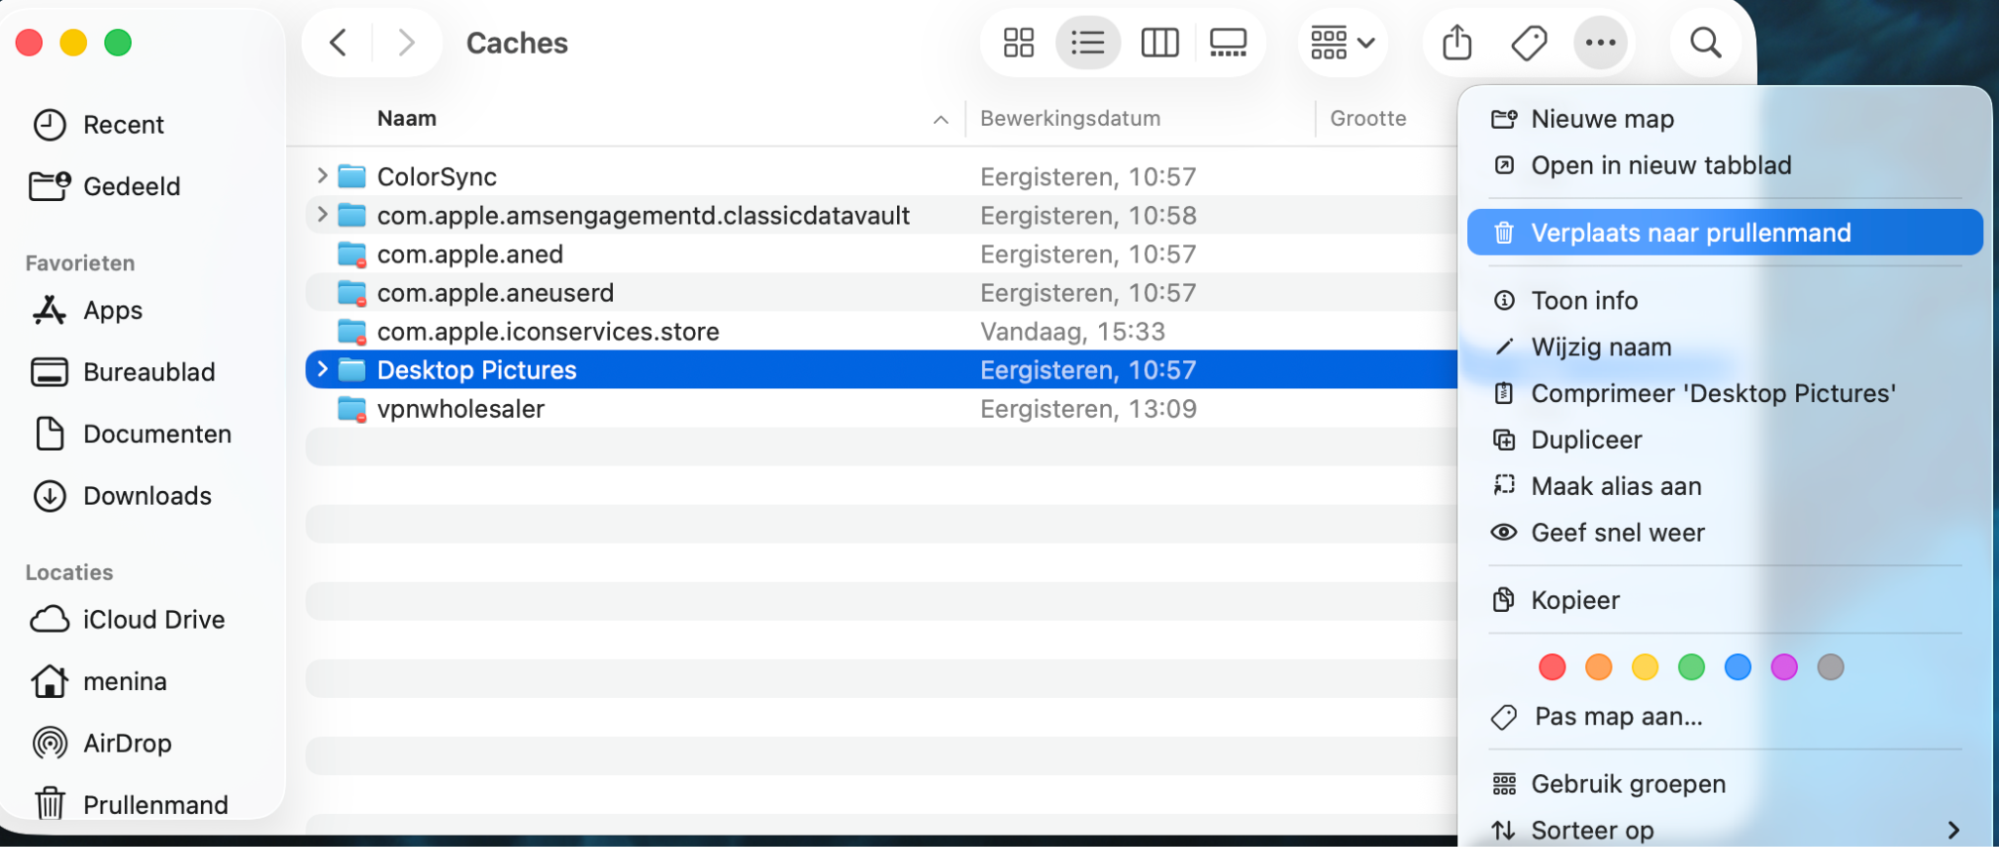The width and height of the screenshot is (1999, 848).
Task: Select list view toggle
Action: [x=1087, y=43]
